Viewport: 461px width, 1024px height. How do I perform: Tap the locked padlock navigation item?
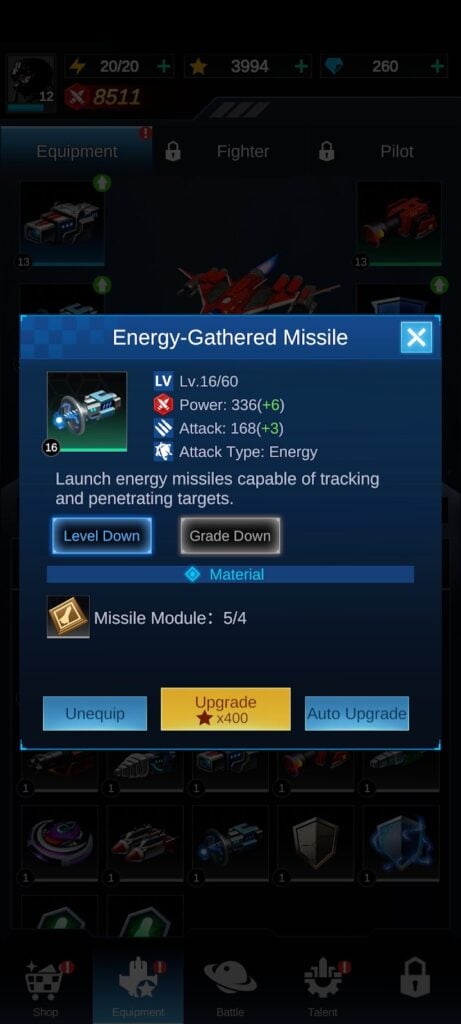click(415, 978)
